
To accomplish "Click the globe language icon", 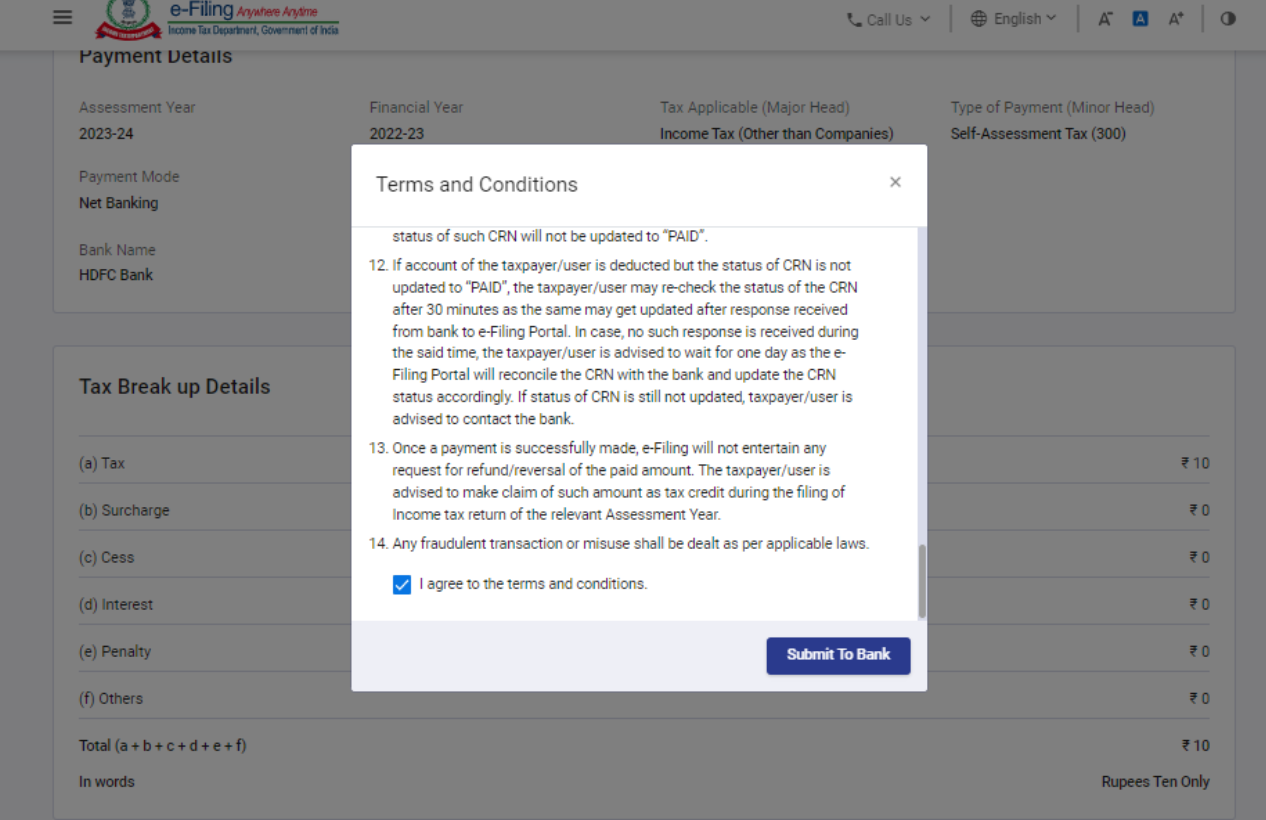I will (979, 19).
